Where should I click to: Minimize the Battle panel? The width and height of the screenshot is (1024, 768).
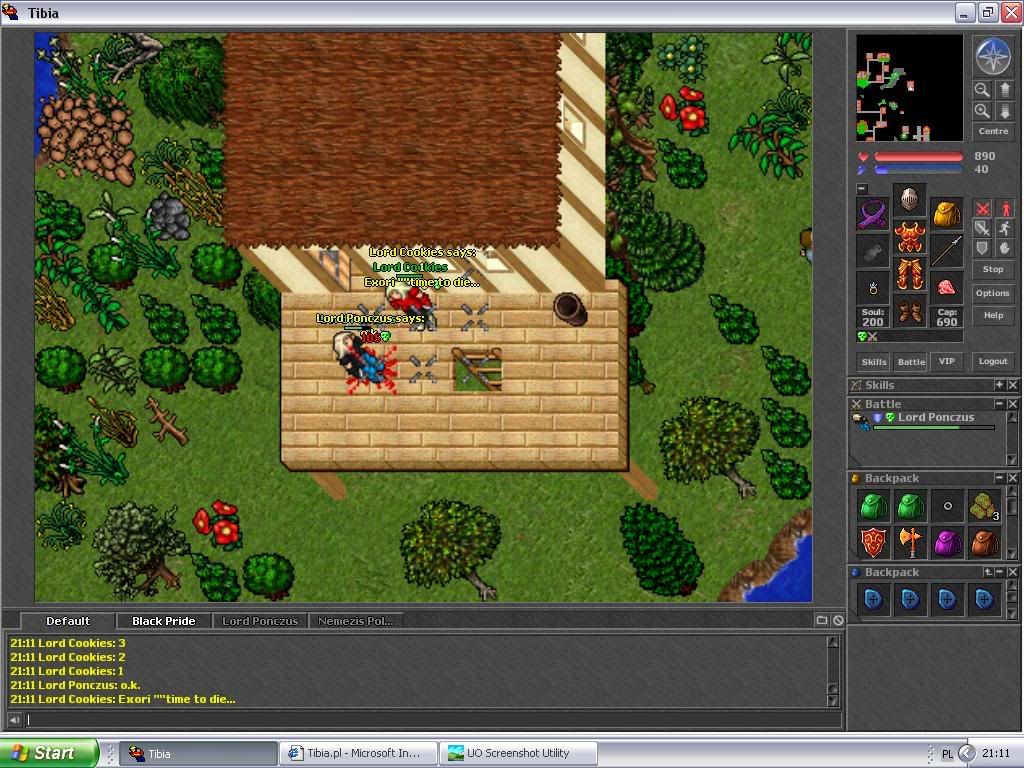[x=999, y=404]
